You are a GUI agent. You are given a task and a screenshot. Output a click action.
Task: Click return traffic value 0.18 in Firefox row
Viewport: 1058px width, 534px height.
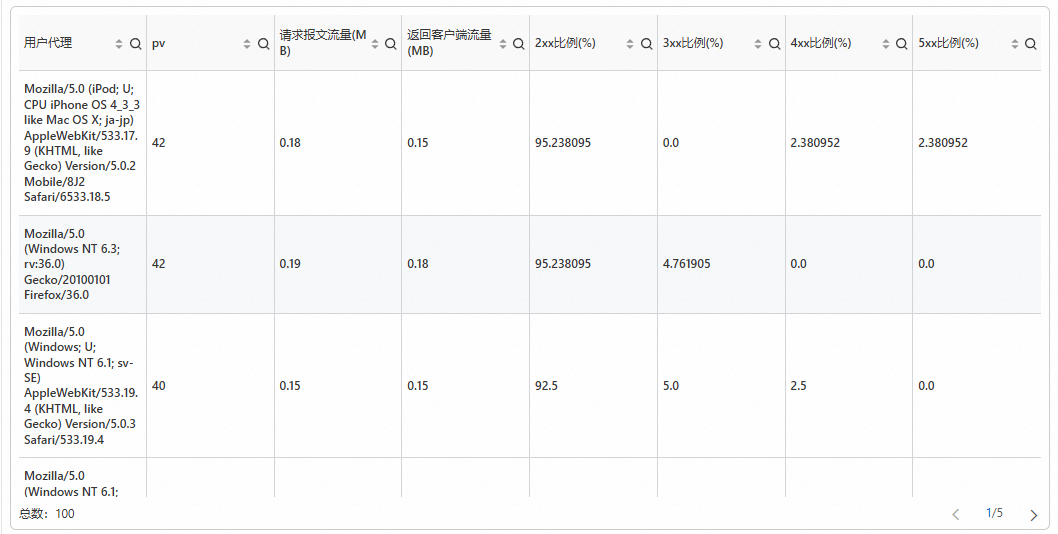[418, 264]
